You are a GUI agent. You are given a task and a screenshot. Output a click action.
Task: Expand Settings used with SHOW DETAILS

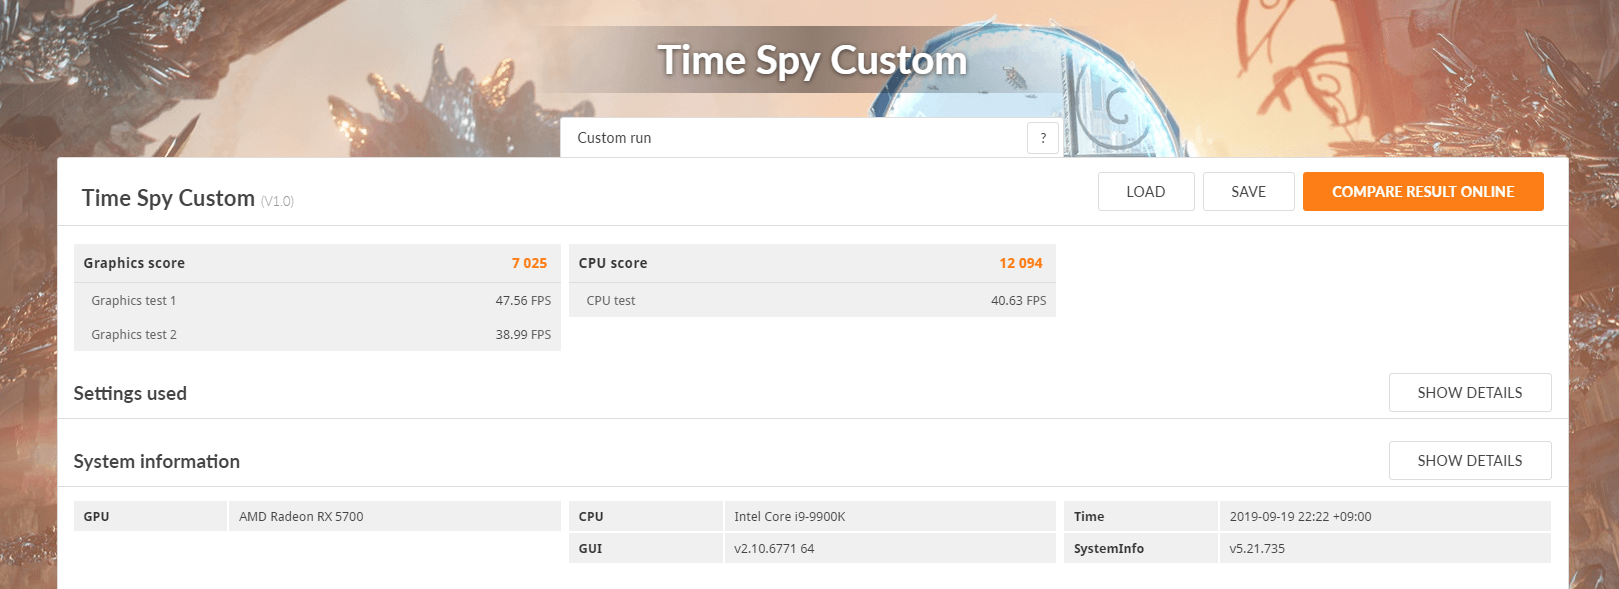click(1469, 393)
